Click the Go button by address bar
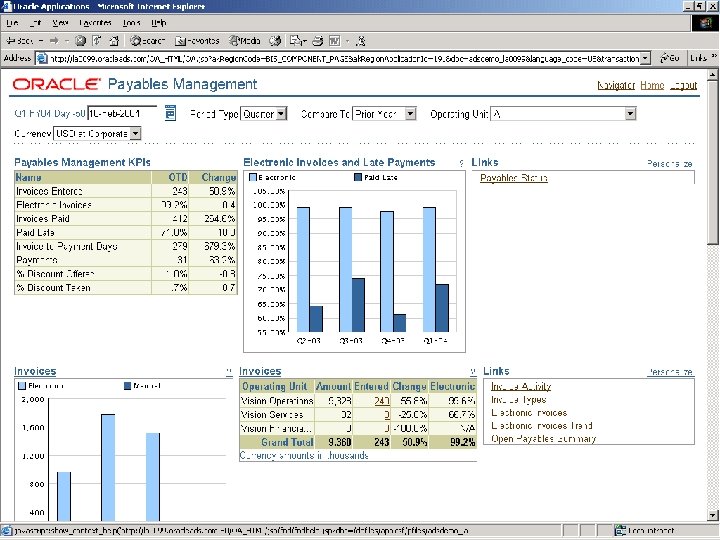Viewport: 720px width, 540px height. point(669,58)
